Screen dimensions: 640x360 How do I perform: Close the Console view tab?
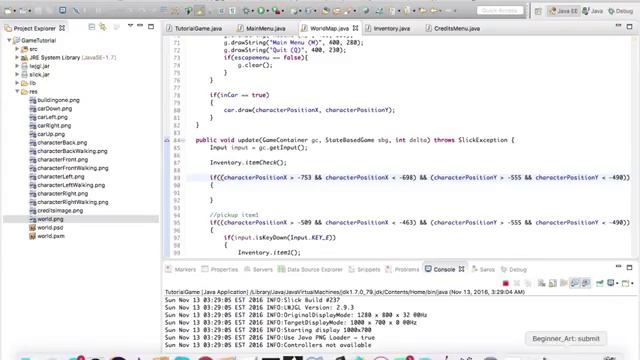(461, 269)
